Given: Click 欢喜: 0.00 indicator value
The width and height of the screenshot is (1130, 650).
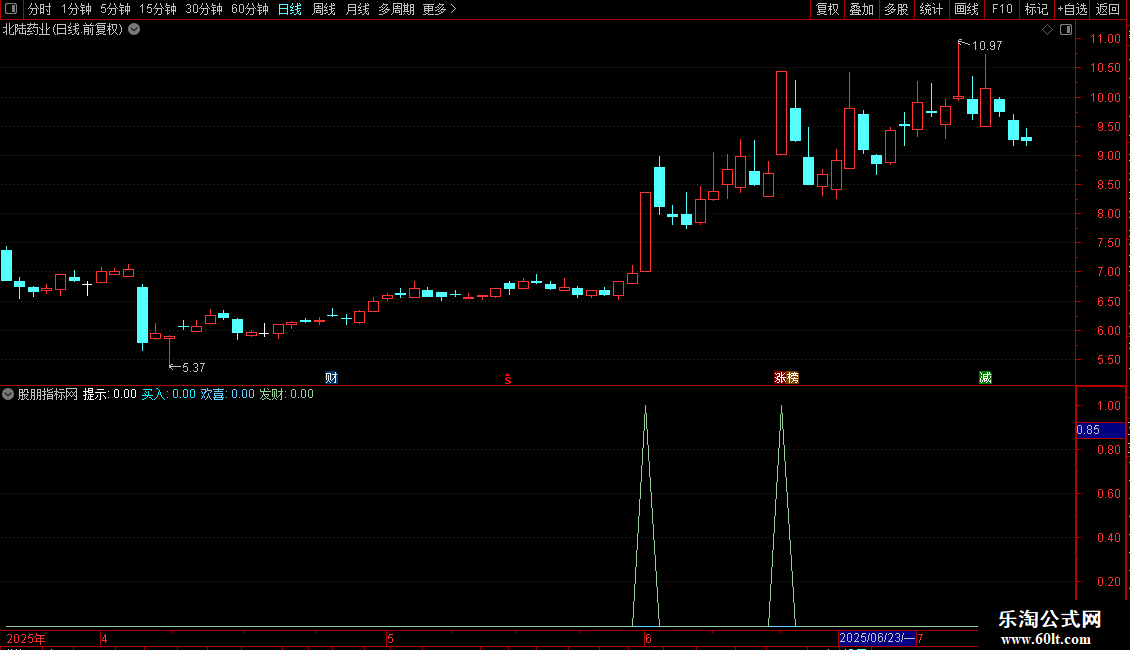Looking at the screenshot, I should pos(227,394).
